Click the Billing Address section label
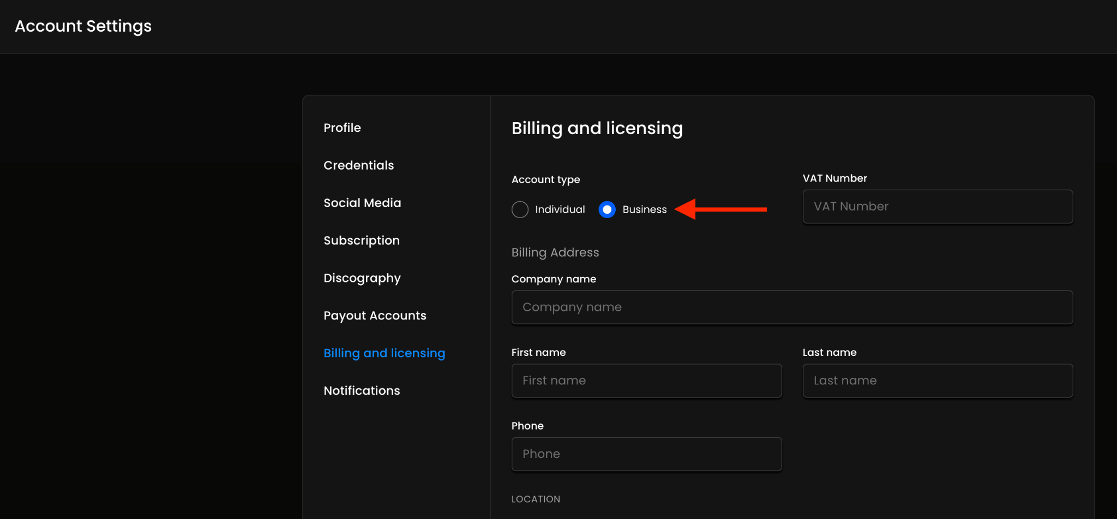 point(555,253)
